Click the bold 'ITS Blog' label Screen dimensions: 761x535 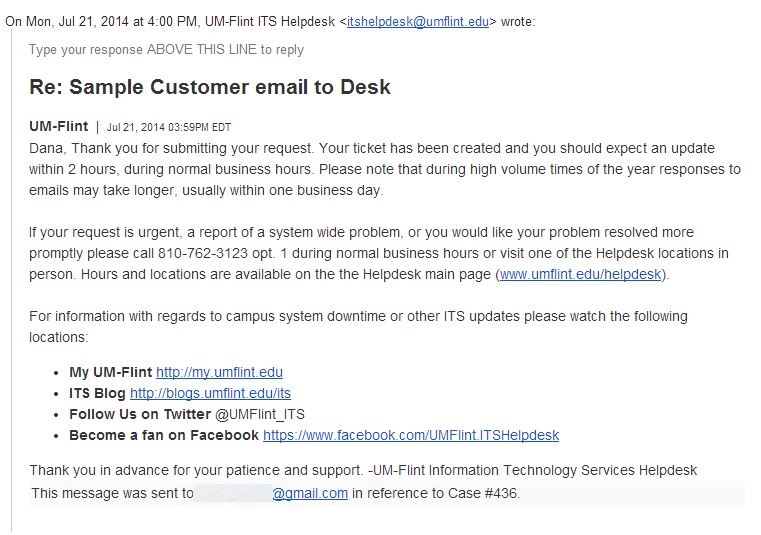pyautogui.click(x=97, y=394)
